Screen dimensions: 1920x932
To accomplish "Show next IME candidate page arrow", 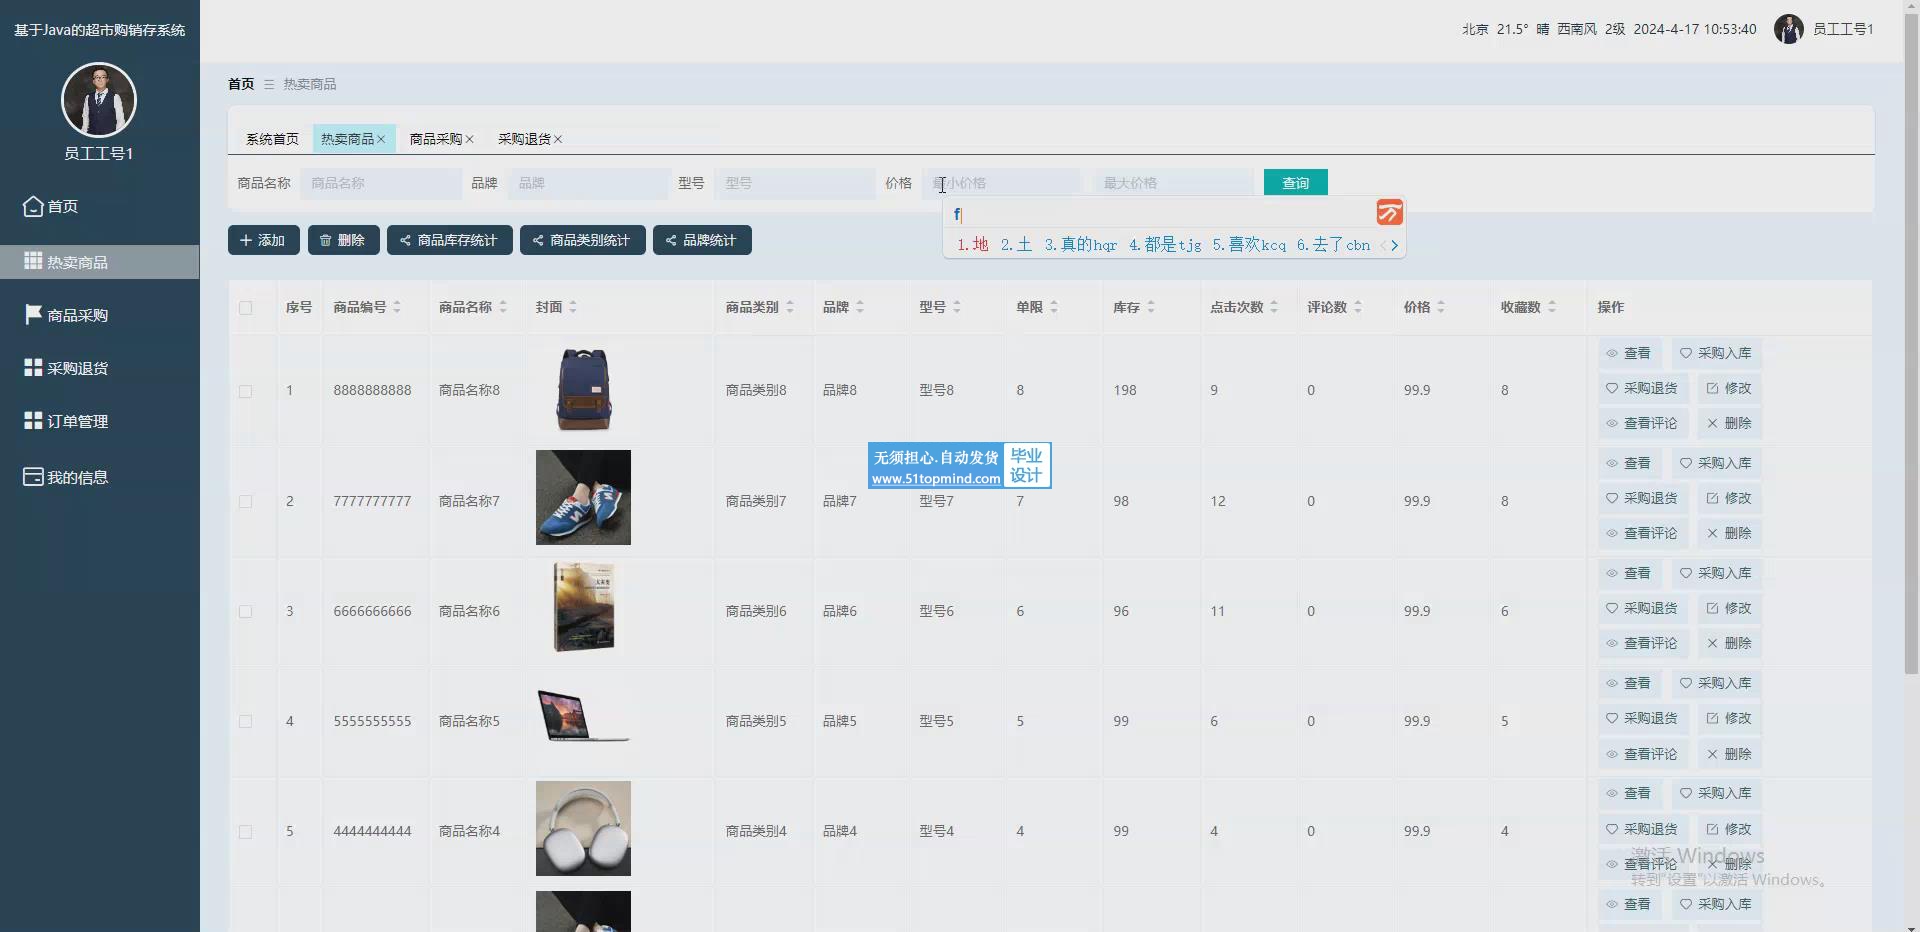I will click(x=1395, y=245).
